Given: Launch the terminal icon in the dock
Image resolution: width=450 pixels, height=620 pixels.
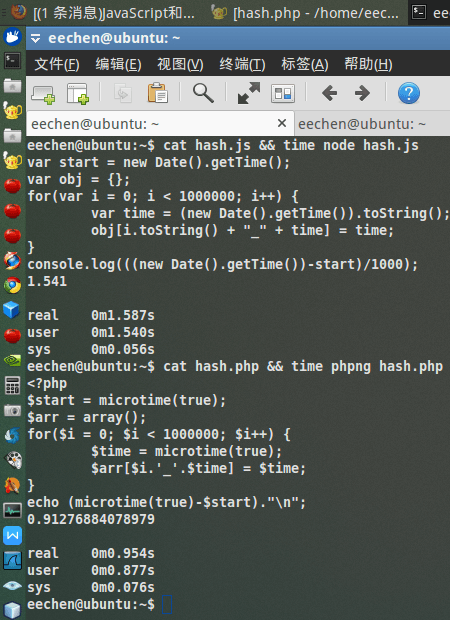Looking at the screenshot, I should pos(12,61).
